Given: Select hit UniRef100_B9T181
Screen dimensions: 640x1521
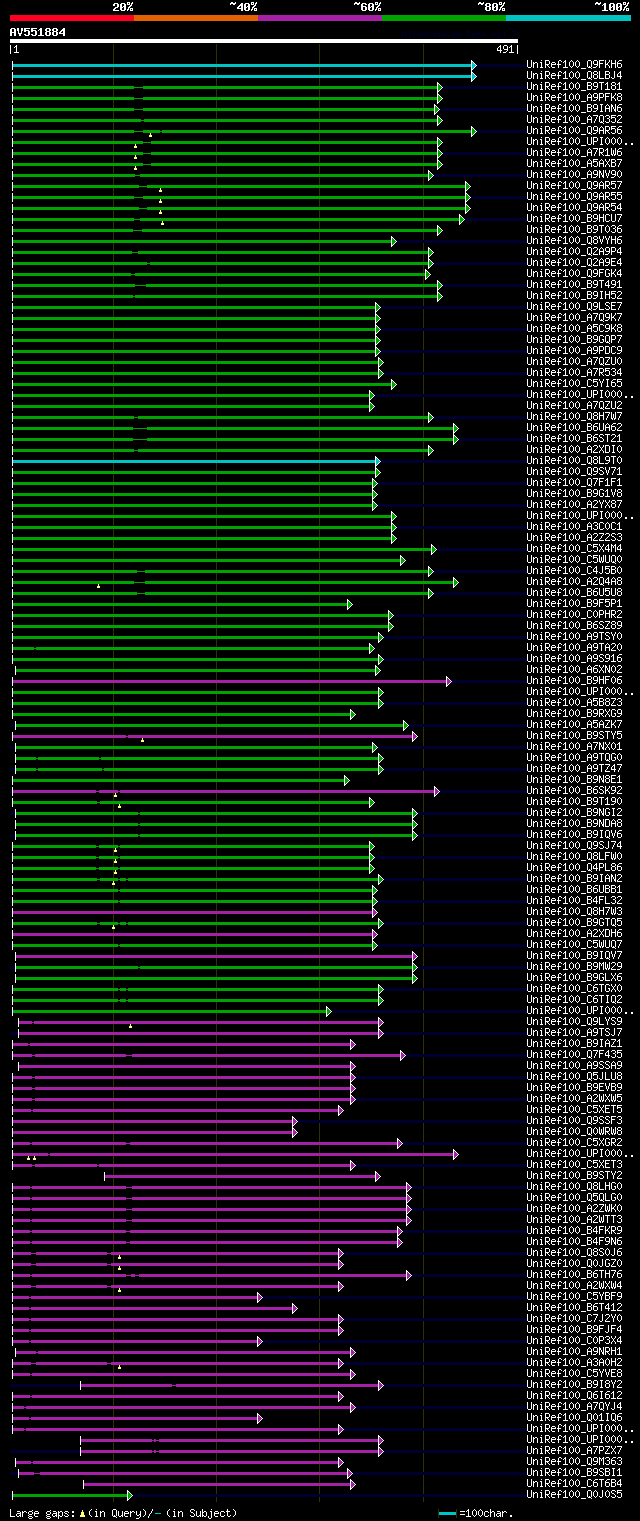Looking at the screenshot, I should pyautogui.click(x=574, y=86).
